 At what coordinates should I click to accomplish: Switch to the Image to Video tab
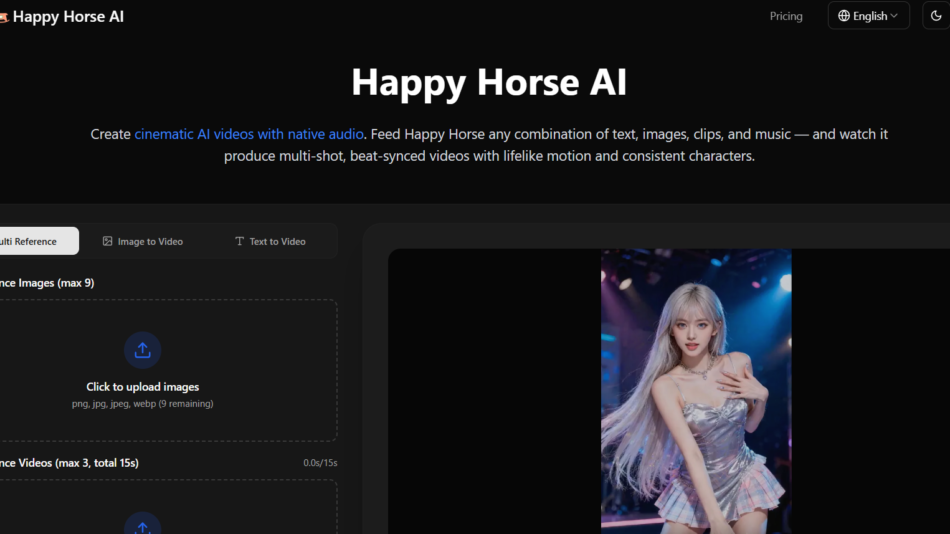coord(143,241)
